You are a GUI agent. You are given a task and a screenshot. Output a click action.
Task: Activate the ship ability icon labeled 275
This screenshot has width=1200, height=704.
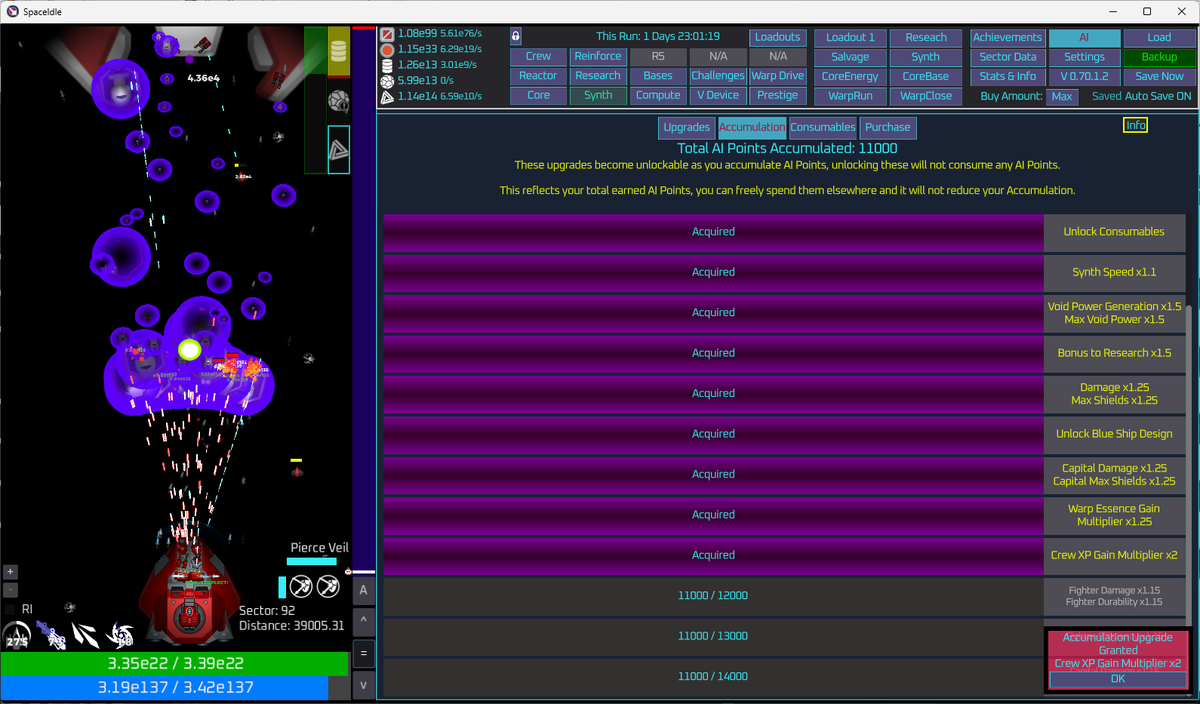pyautogui.click(x=17, y=634)
